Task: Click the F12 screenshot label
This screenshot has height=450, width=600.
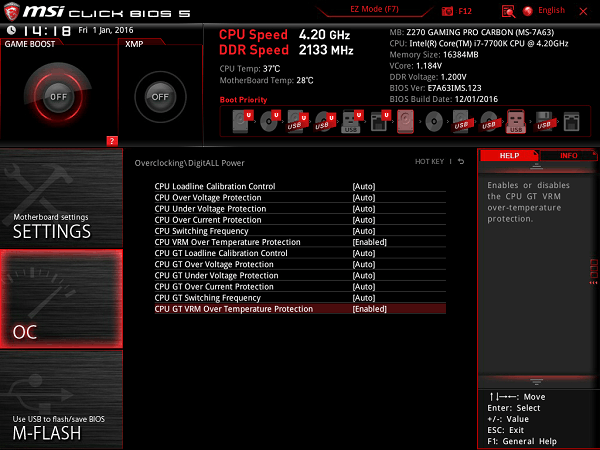Action: [465, 11]
